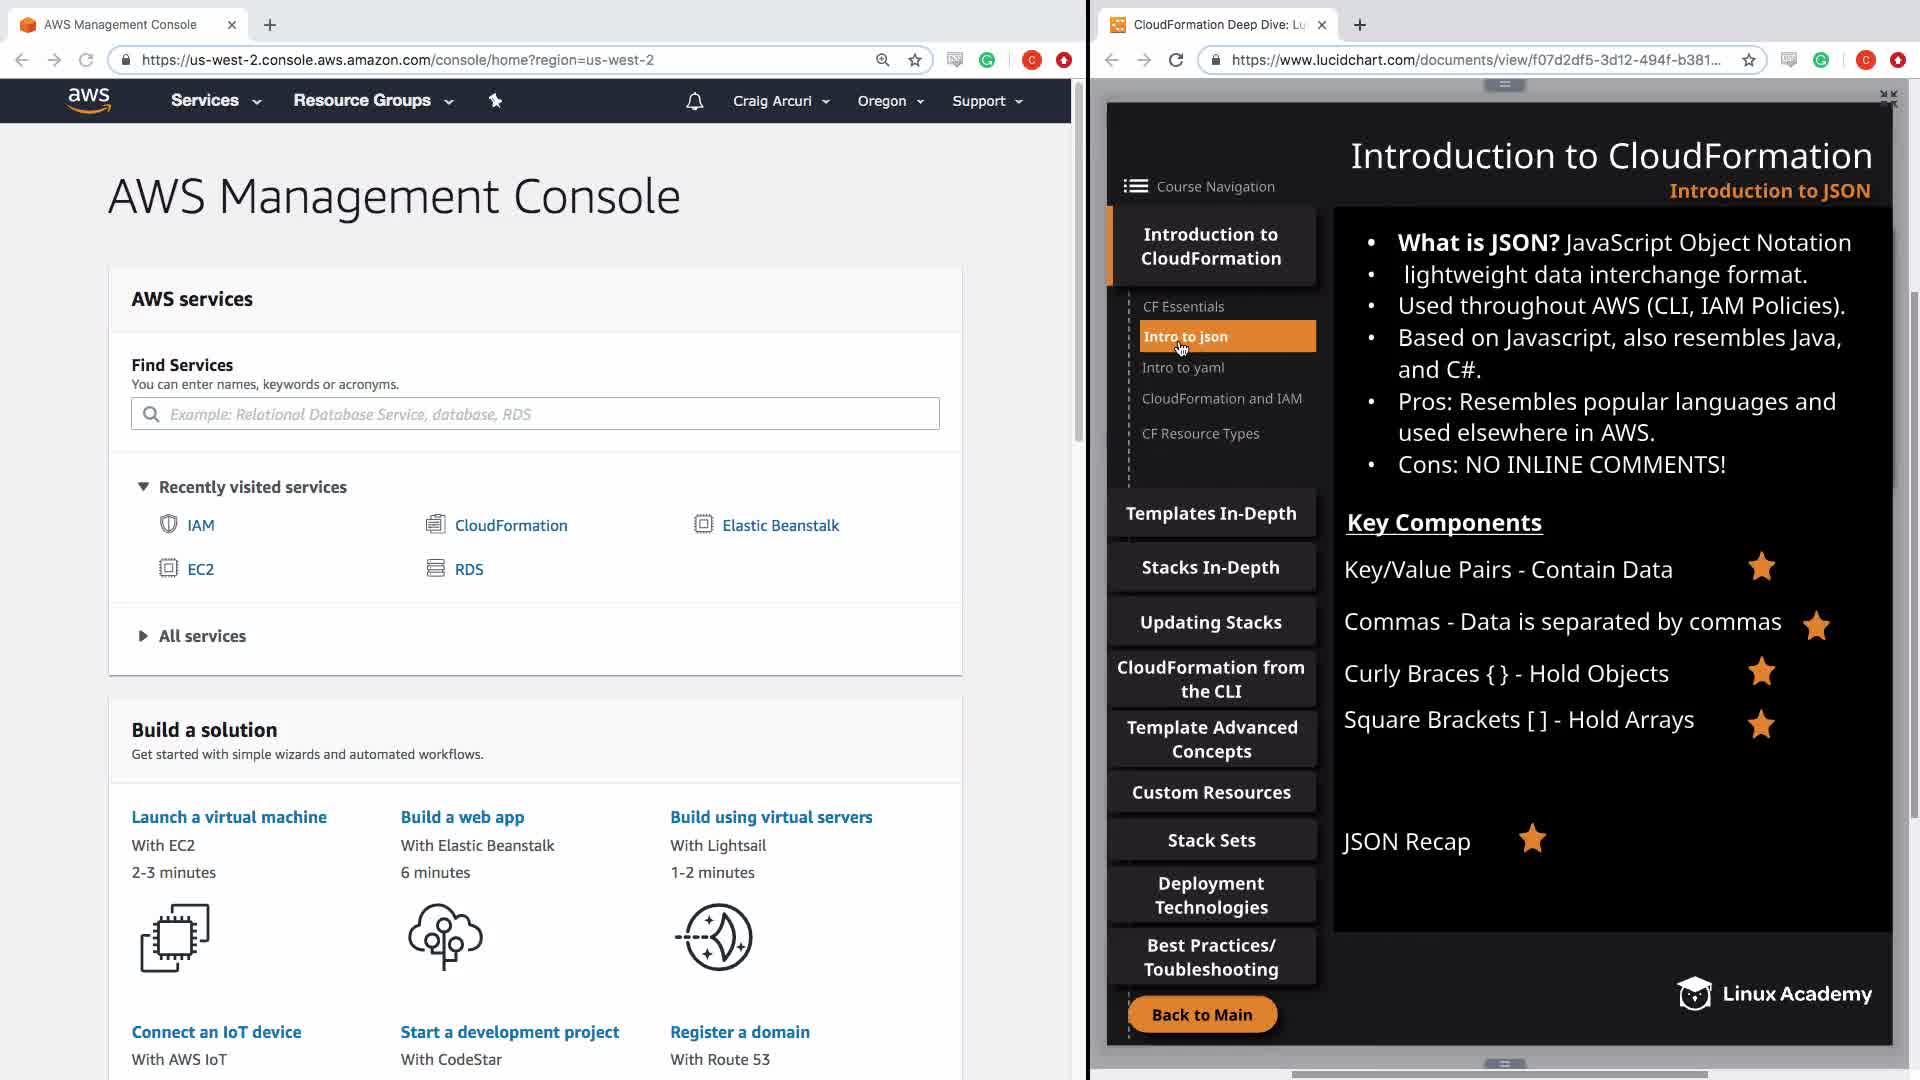Click the Back to Main button
Image resolution: width=1920 pixels, height=1080 pixels.
(x=1201, y=1014)
